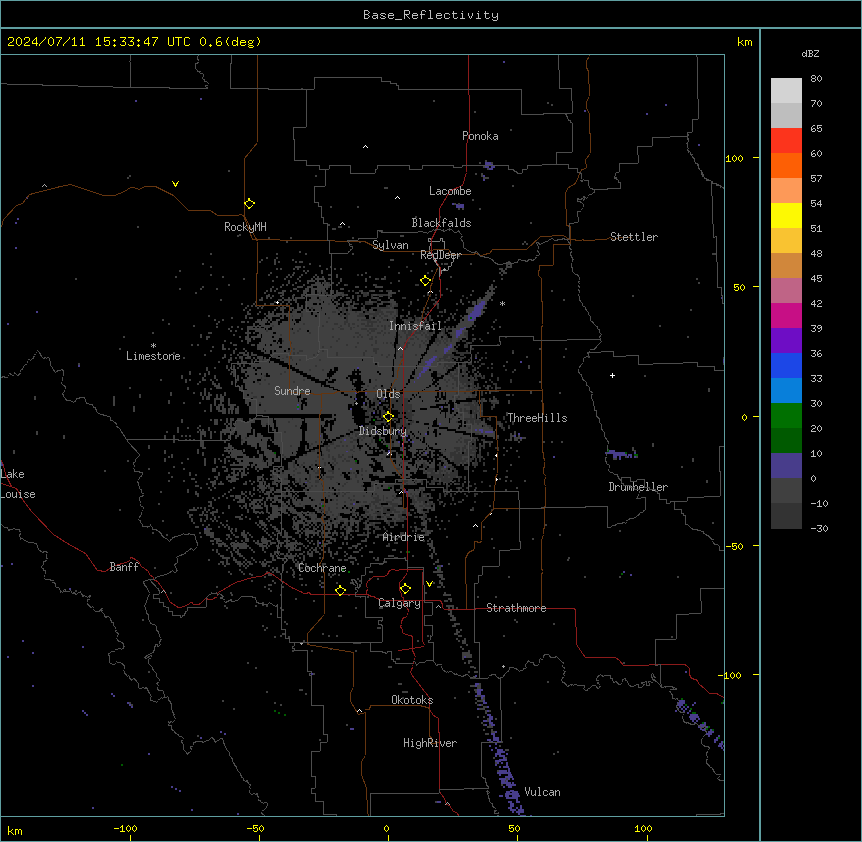This screenshot has height=842, width=862.
Task: Select the magenta 39-42 dBZ legend swatch
Action: 786,315
